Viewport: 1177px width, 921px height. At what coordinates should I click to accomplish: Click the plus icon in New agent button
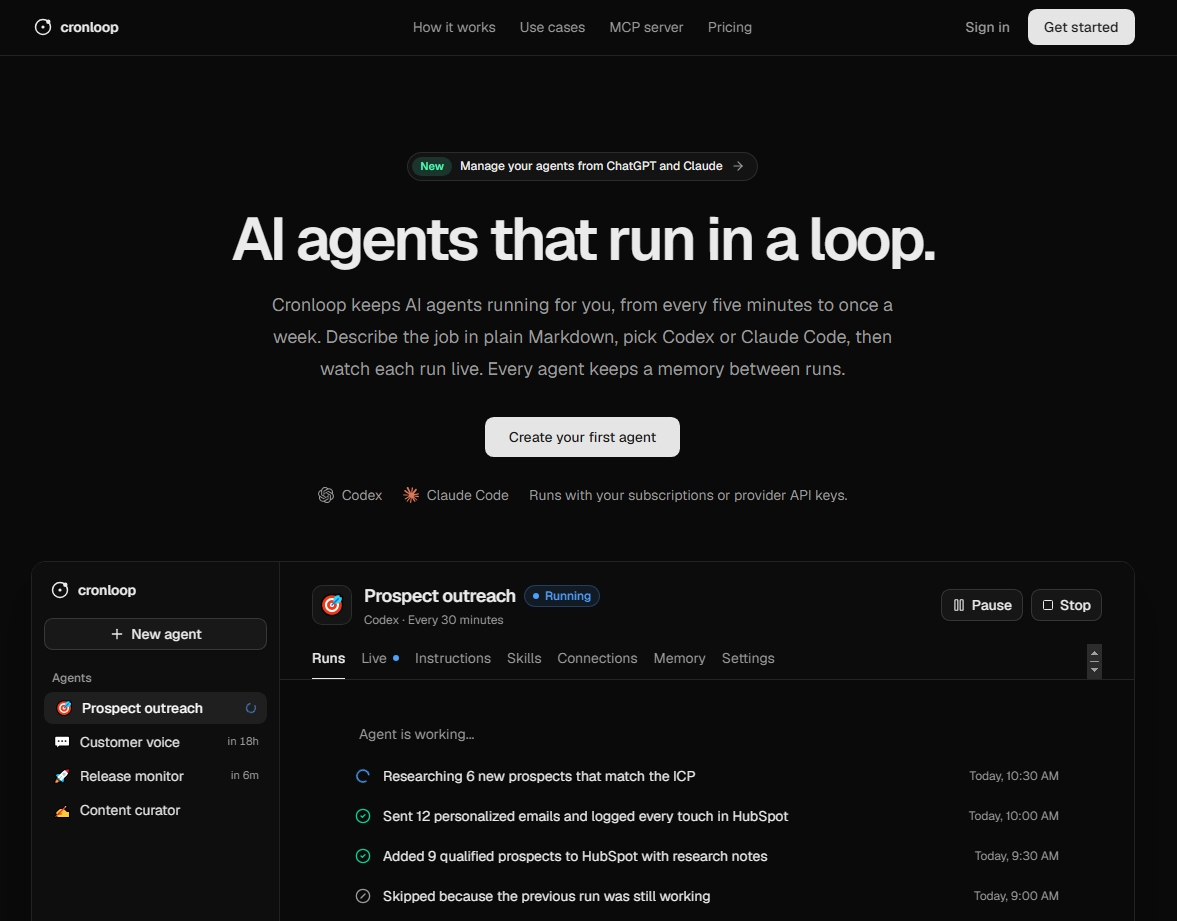tap(116, 634)
